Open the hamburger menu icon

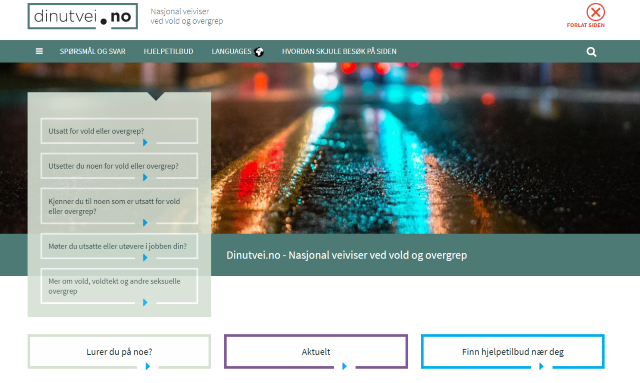(x=39, y=51)
